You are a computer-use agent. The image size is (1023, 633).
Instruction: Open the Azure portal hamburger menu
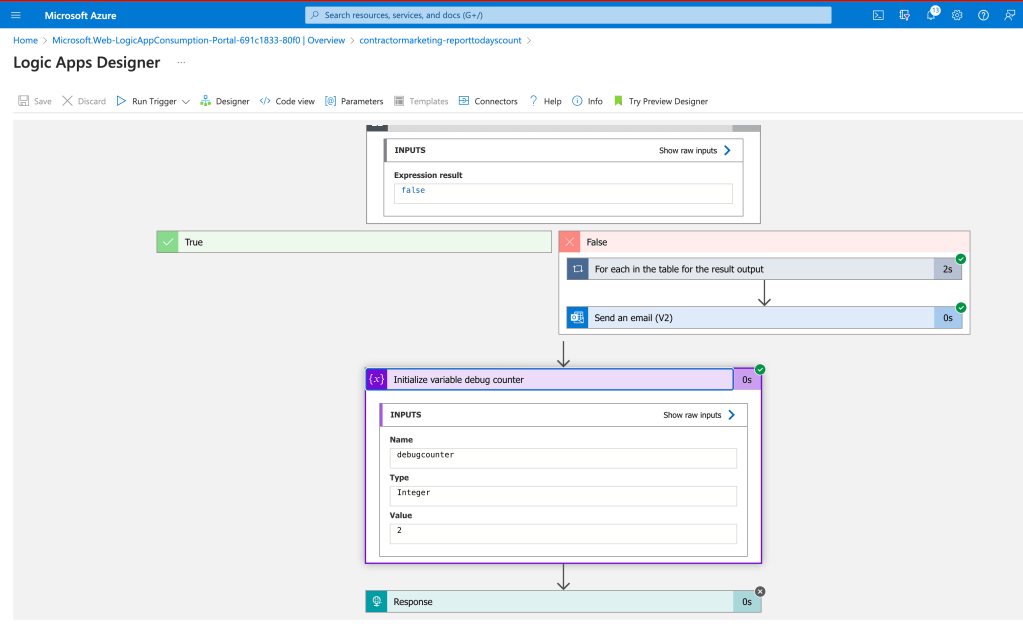[16, 15]
